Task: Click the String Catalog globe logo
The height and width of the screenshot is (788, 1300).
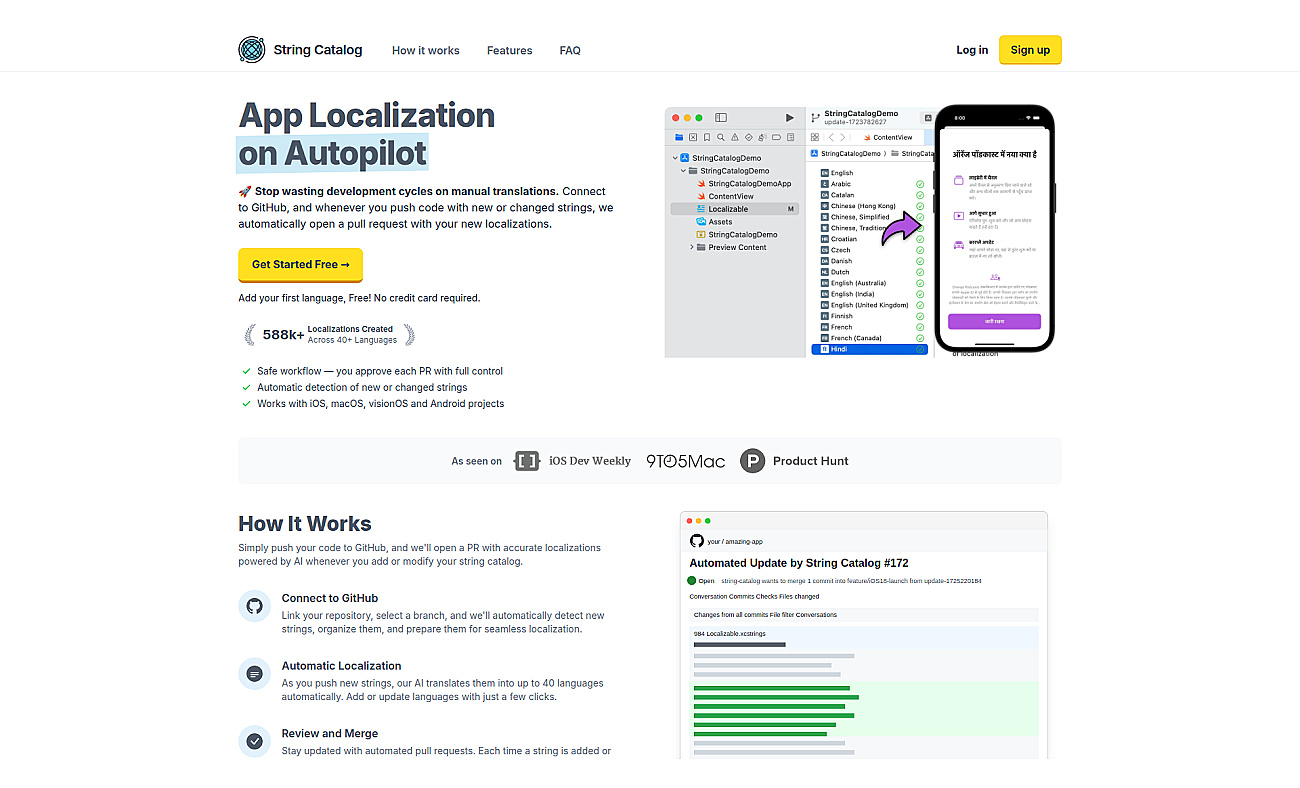Action: (x=251, y=49)
